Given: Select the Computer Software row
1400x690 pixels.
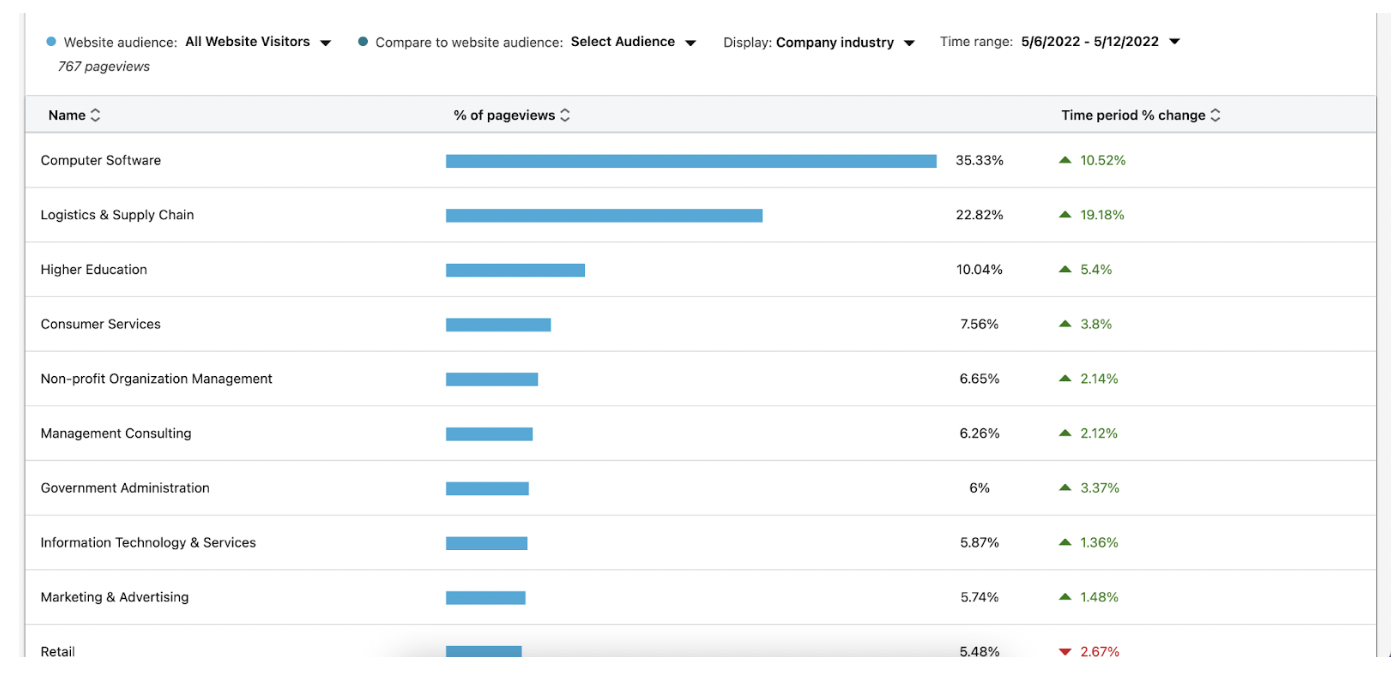Looking at the screenshot, I should 100,159.
